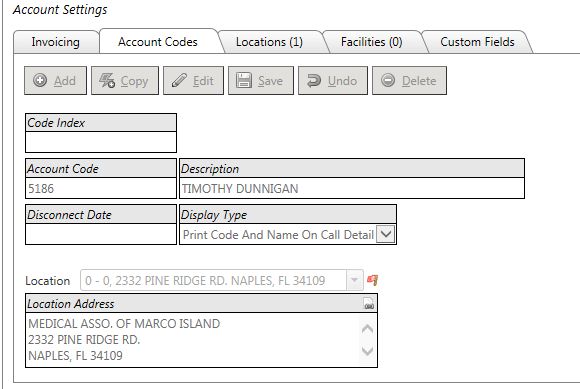Click the Code Index column header
This screenshot has height=389, width=580.
[101, 123]
